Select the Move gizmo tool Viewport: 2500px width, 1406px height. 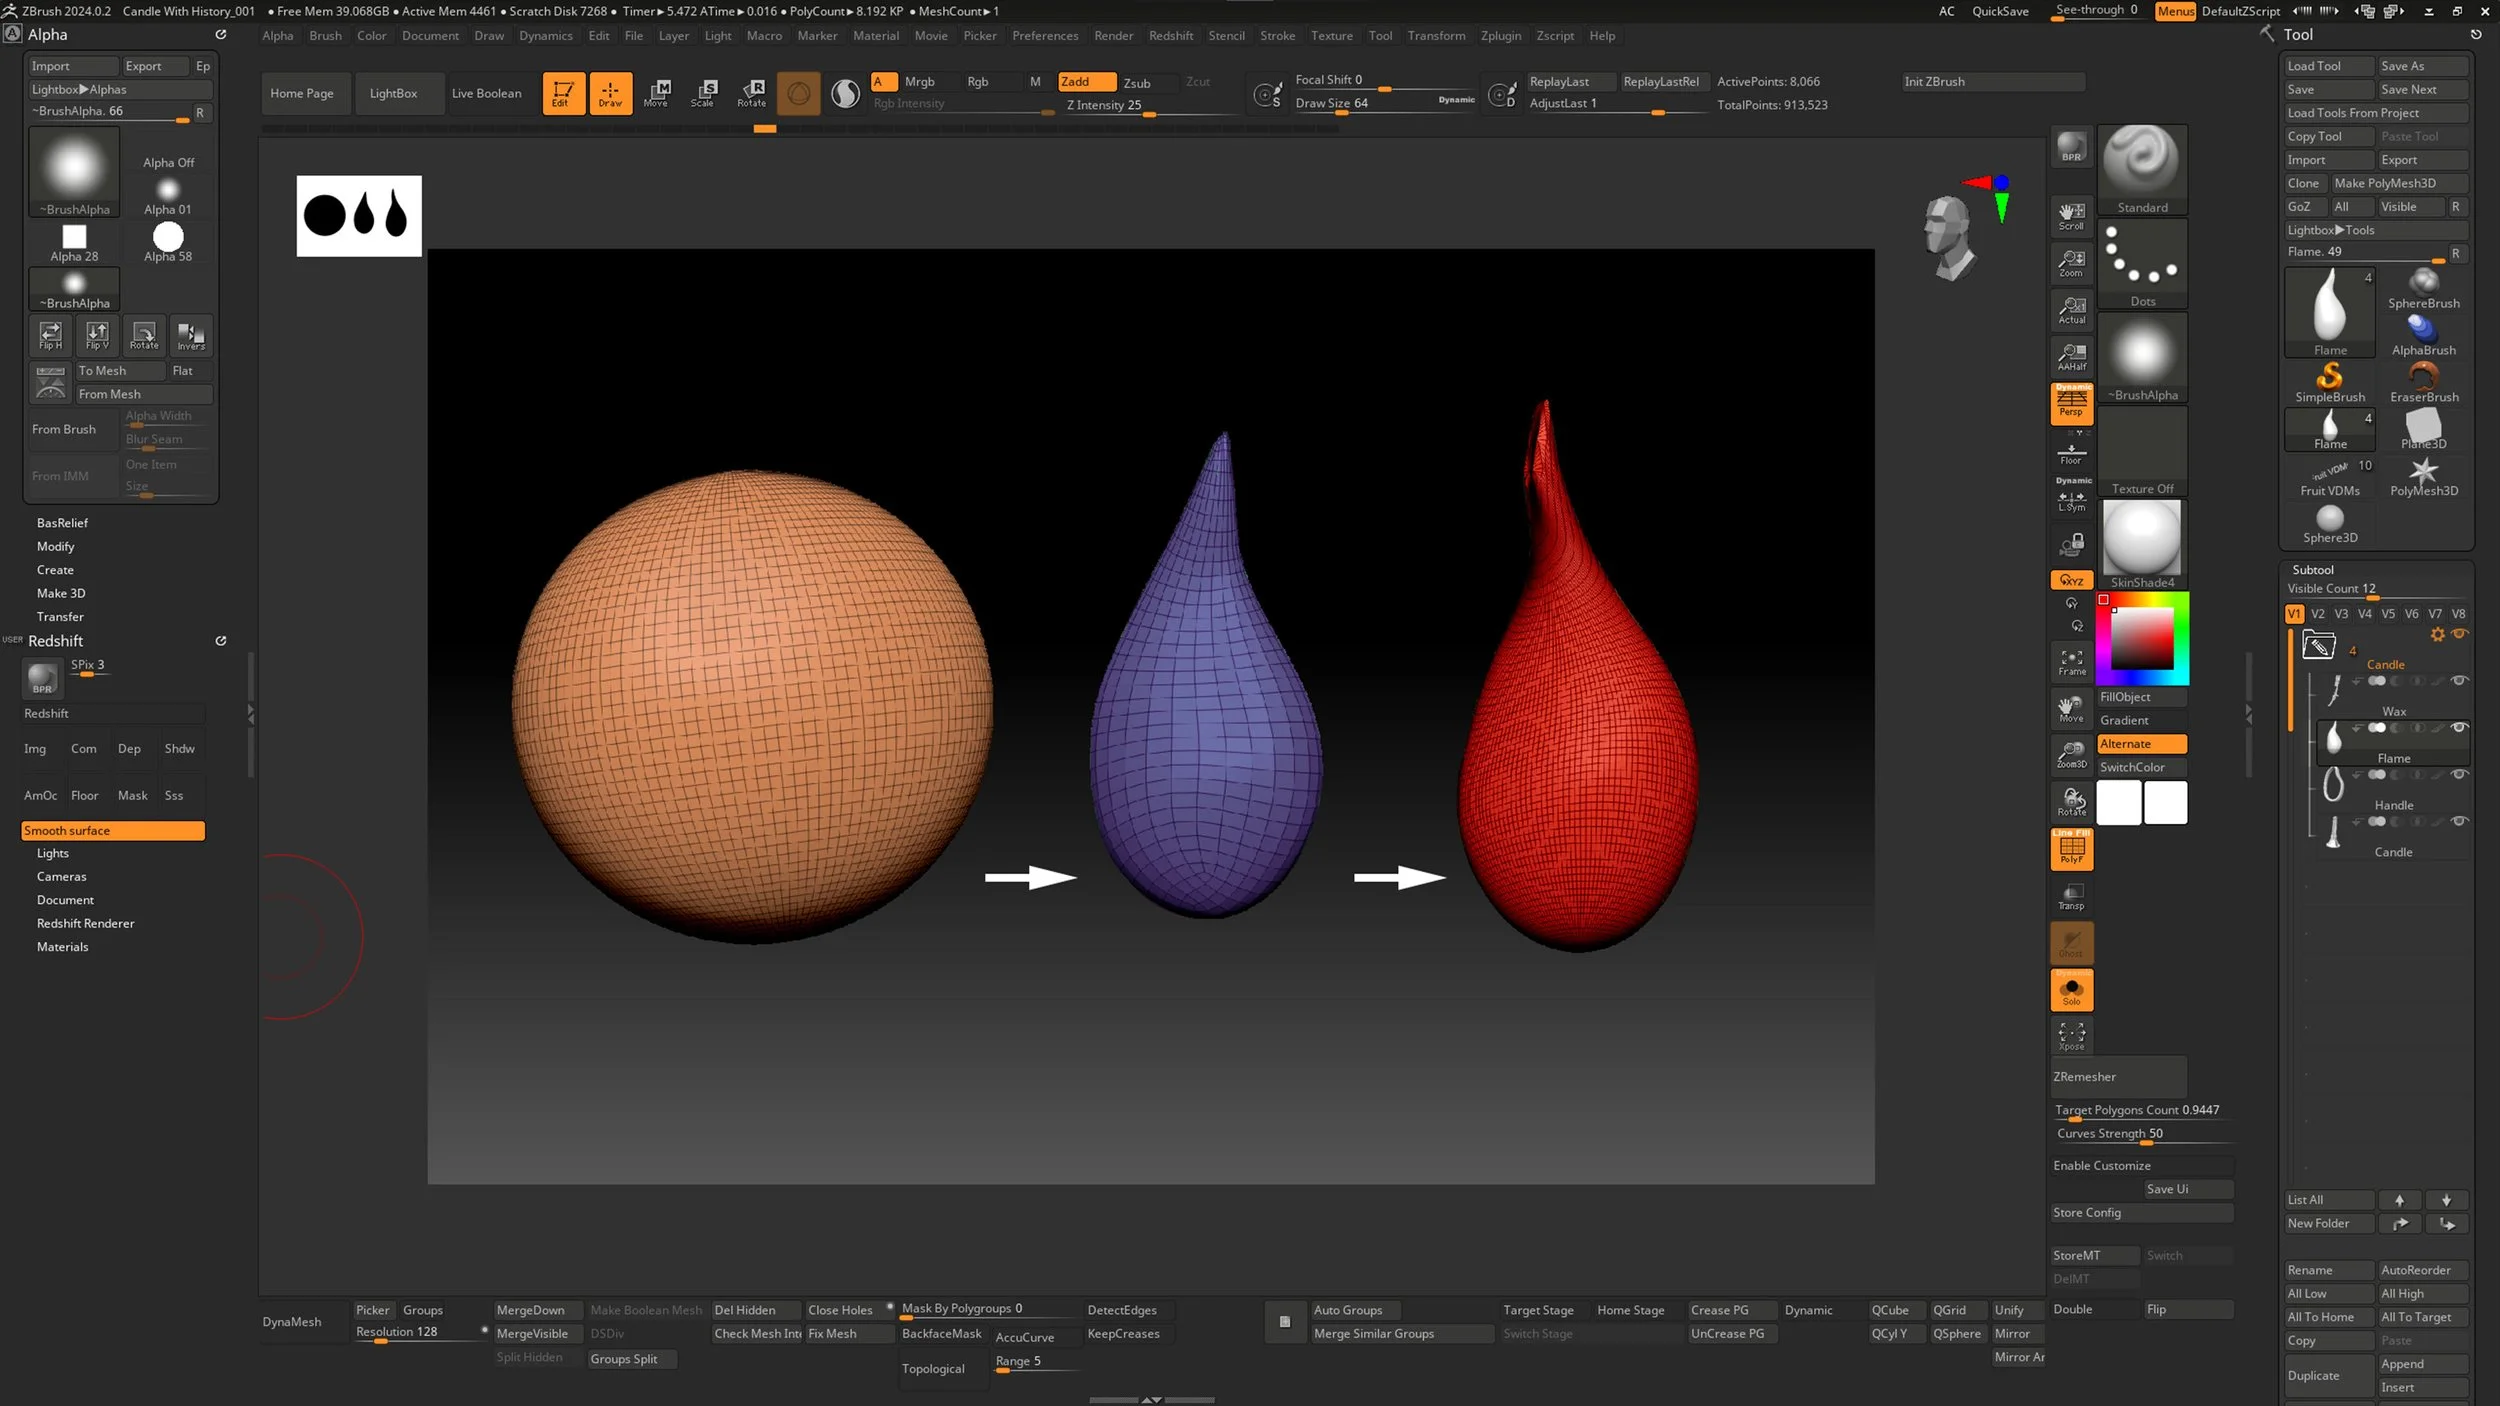(x=656, y=93)
